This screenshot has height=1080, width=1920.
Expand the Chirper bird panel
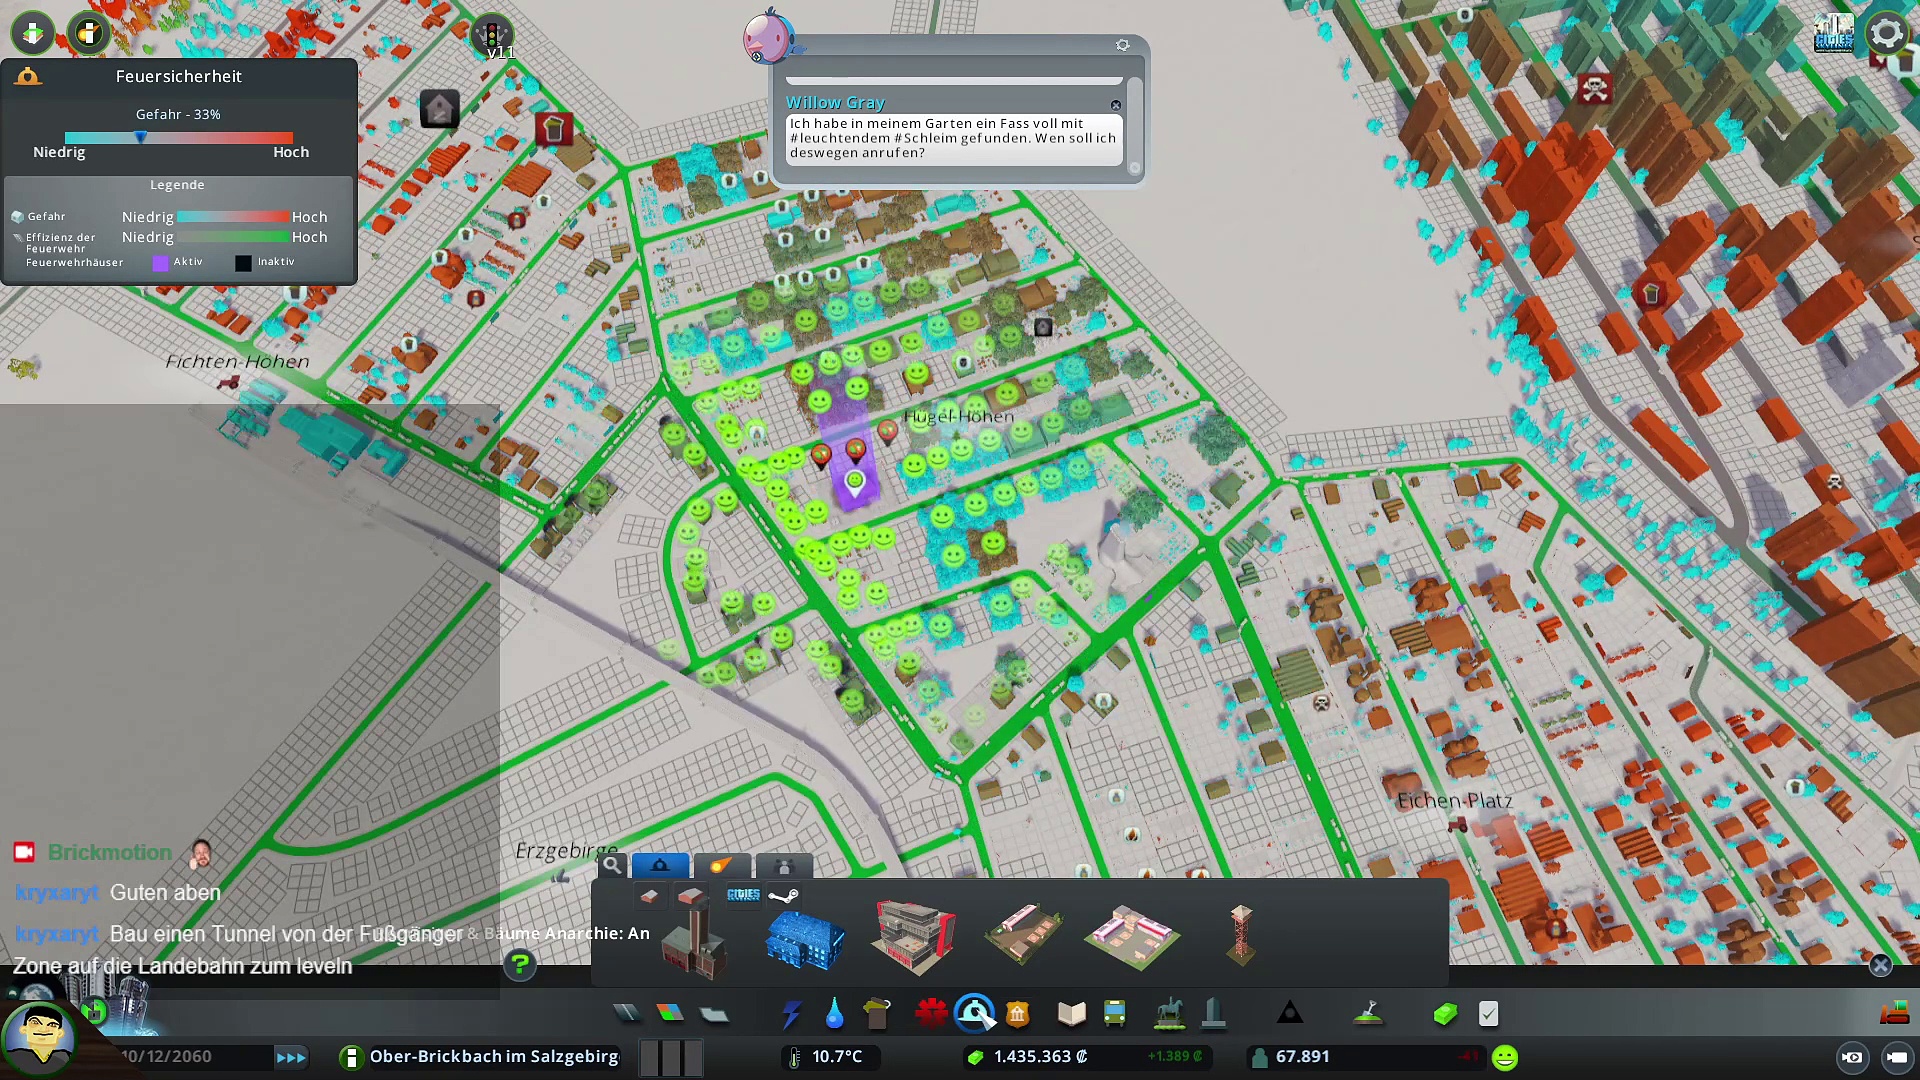click(x=767, y=36)
